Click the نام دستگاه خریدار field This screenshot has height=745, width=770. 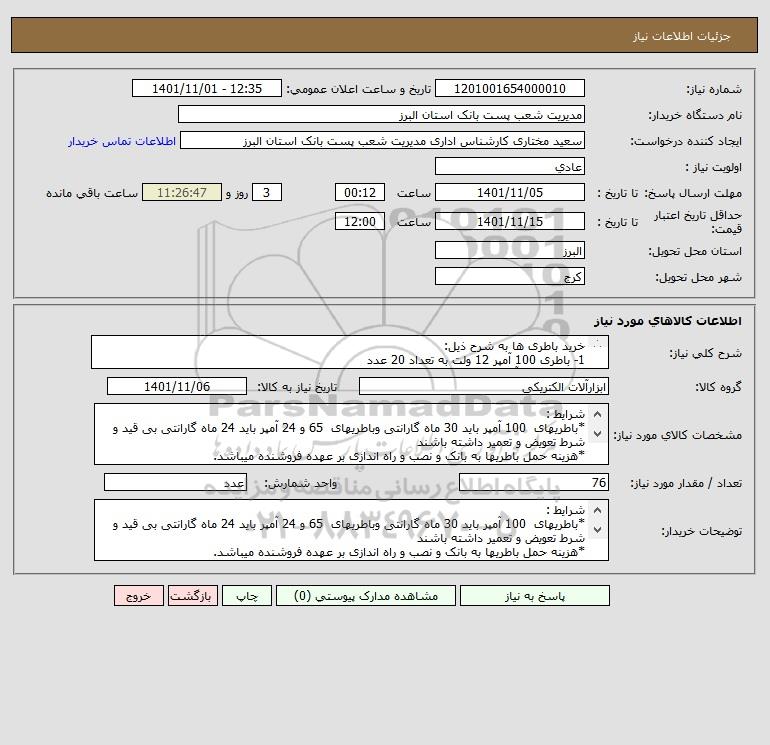coord(381,114)
